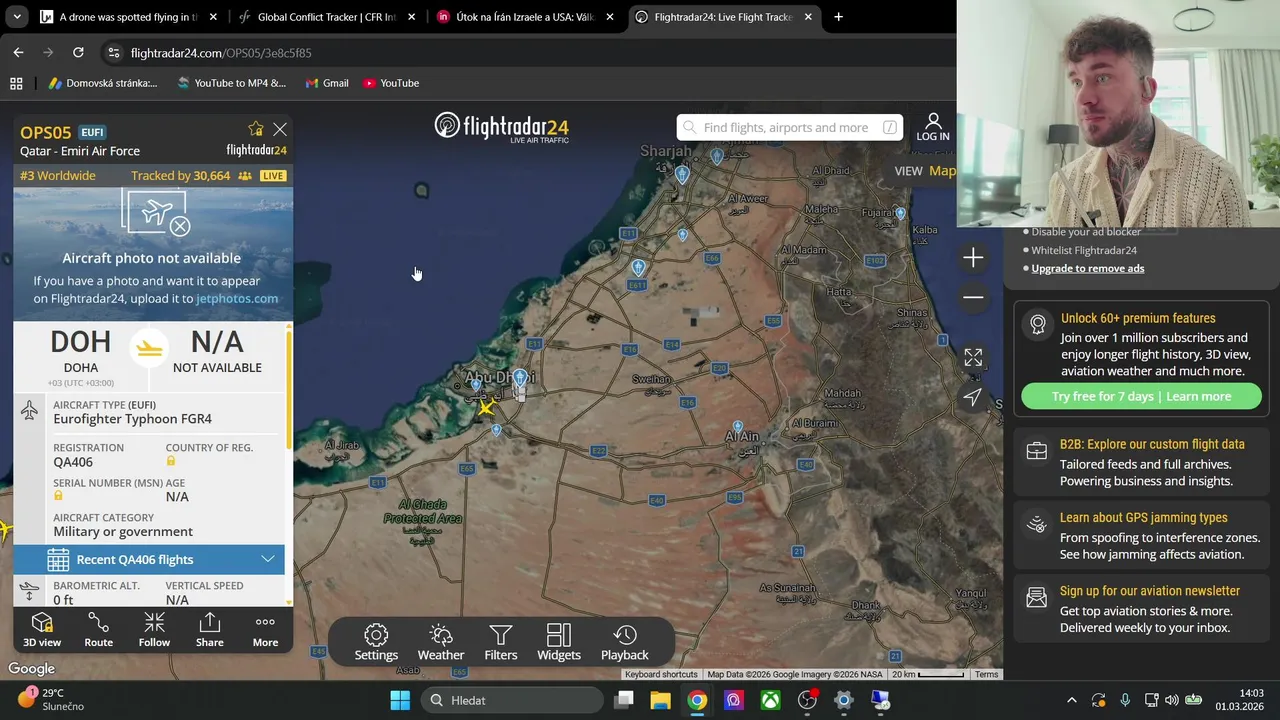This screenshot has width=1280, height=720.
Task: Click the #3 Worldwide ranking
Action: coord(58,175)
